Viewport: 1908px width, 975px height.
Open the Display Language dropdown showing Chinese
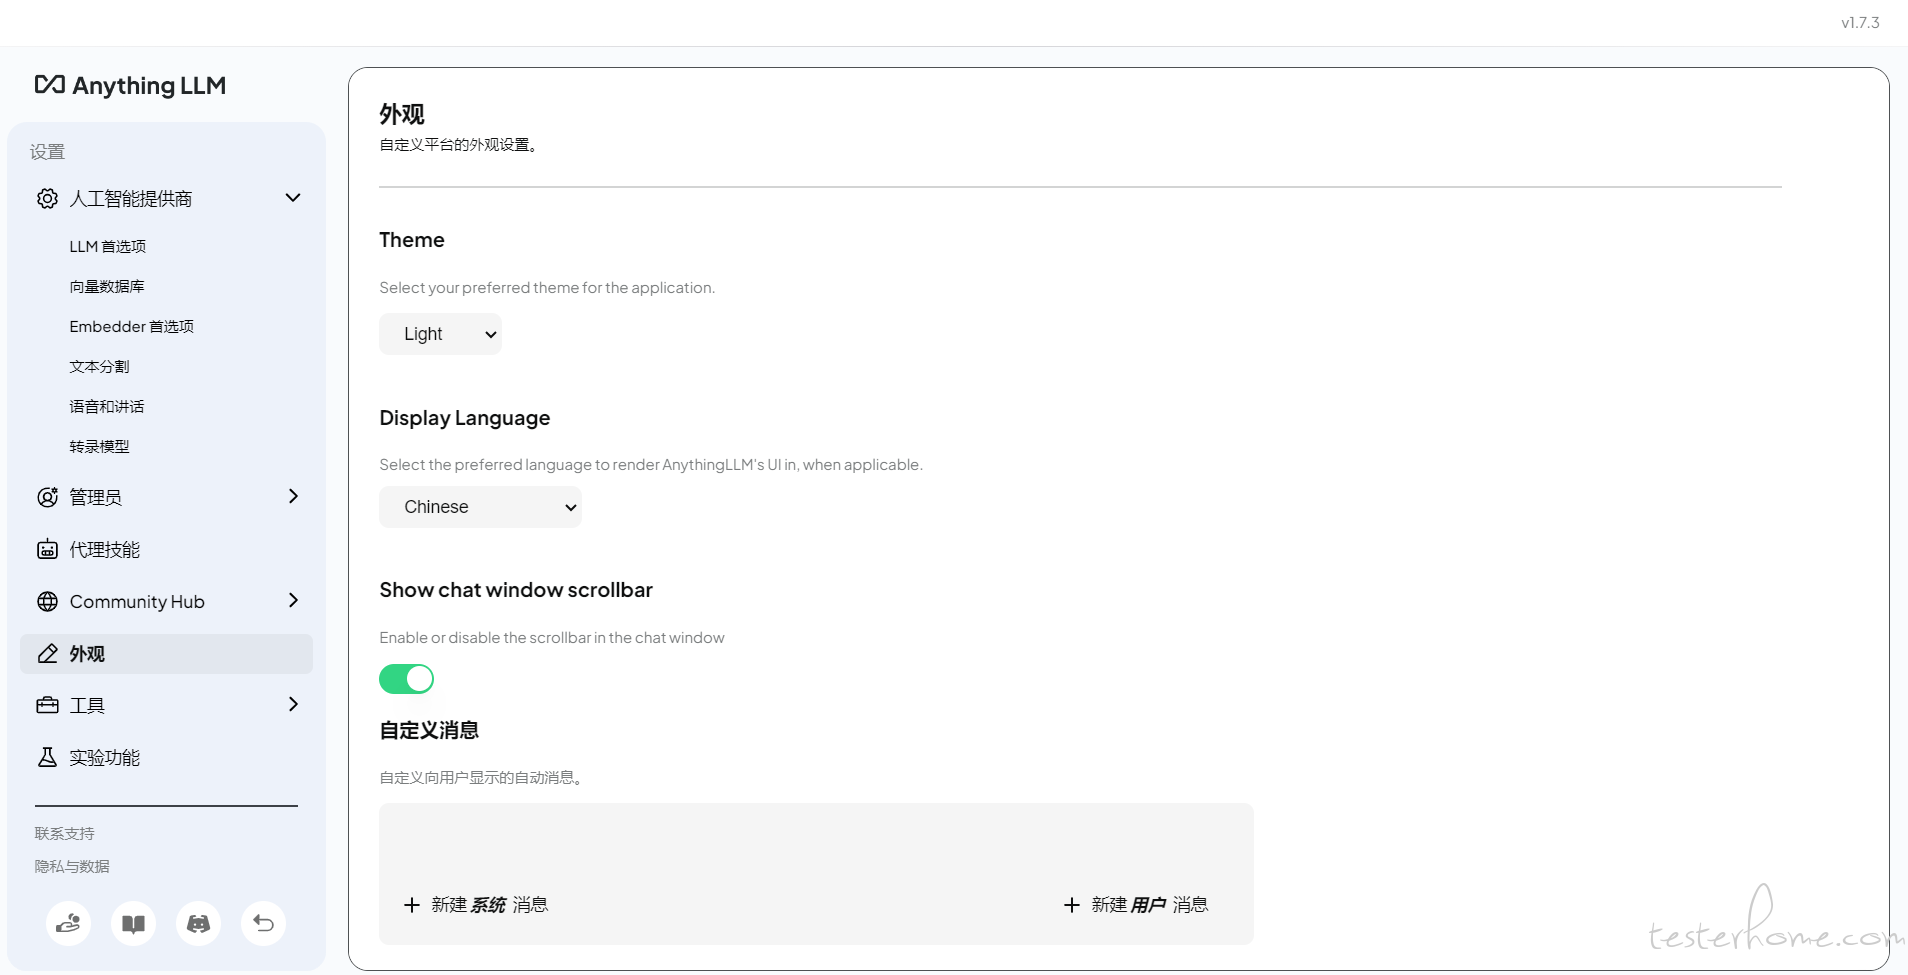(x=480, y=507)
